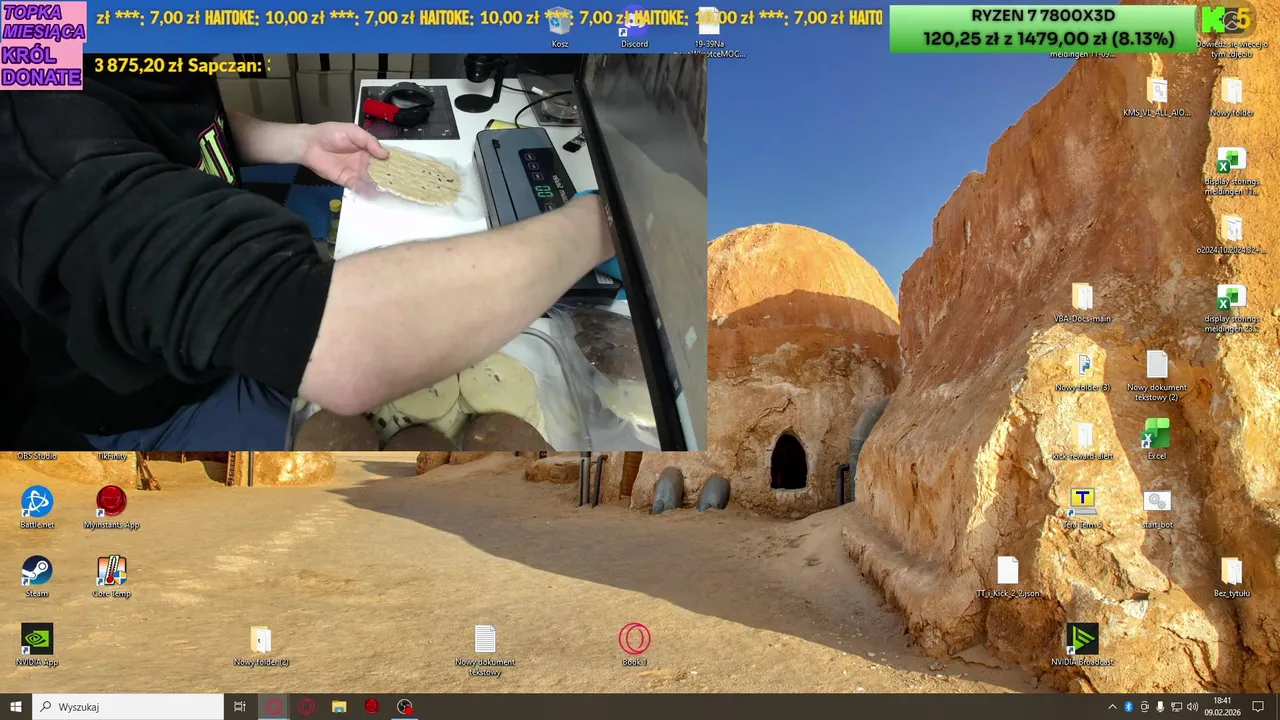The width and height of the screenshot is (1280, 720).
Task: Select the TT_i_Kick_2_2.json file
Action: 1008,577
